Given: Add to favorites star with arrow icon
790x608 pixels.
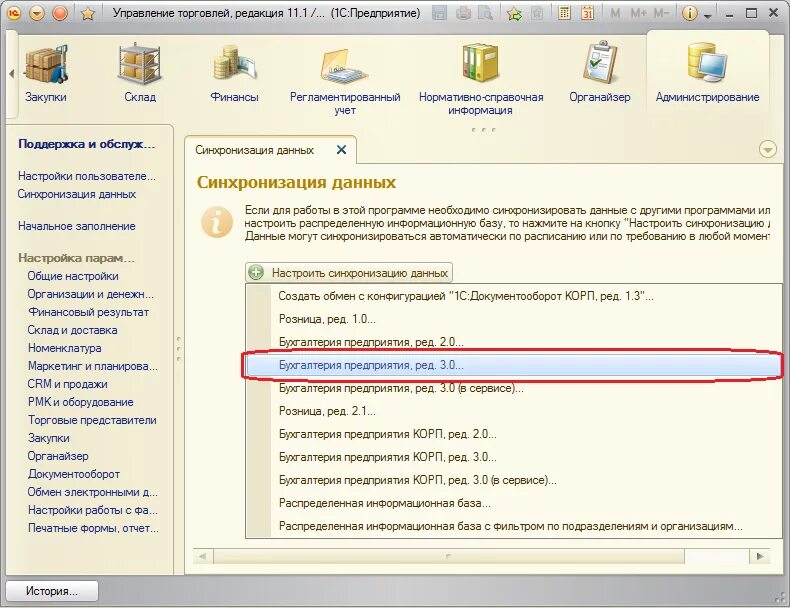Looking at the screenshot, I should pos(514,14).
